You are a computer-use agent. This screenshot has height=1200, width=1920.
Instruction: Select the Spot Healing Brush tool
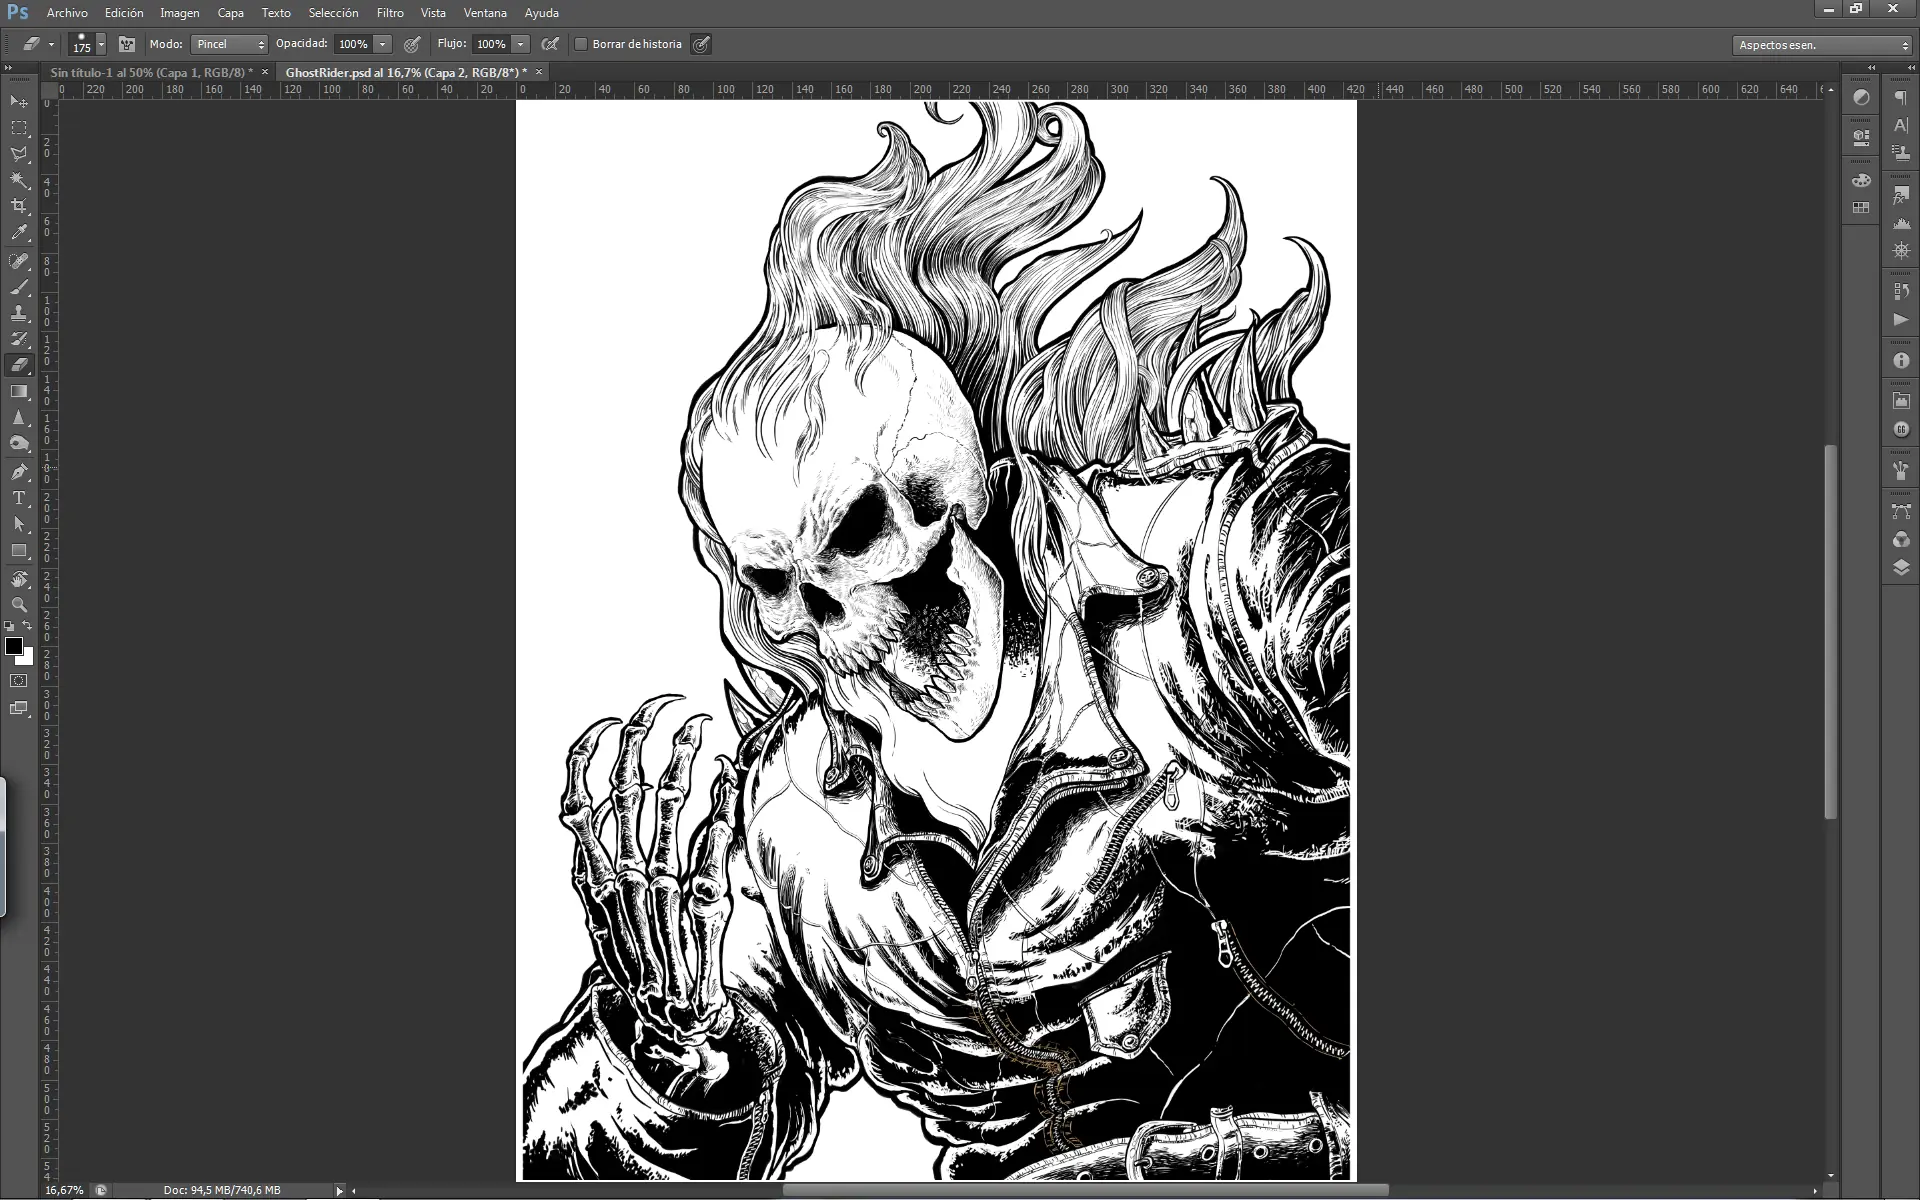pyautogui.click(x=19, y=261)
